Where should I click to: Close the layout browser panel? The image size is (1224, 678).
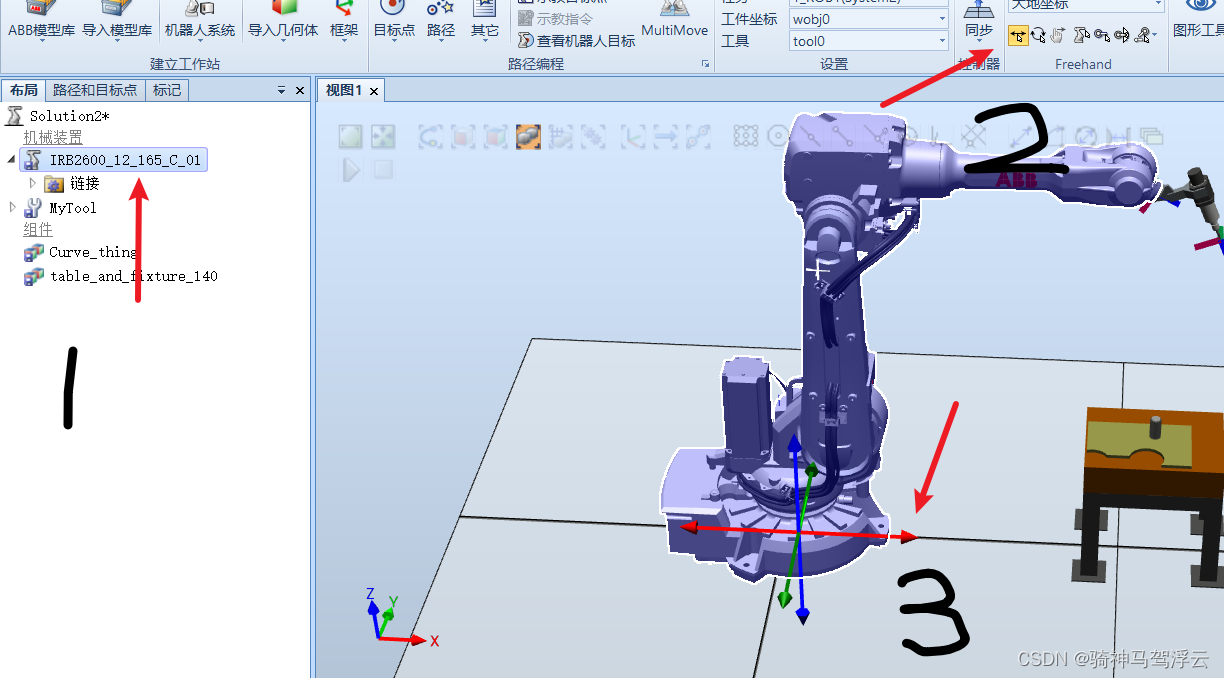coord(300,91)
